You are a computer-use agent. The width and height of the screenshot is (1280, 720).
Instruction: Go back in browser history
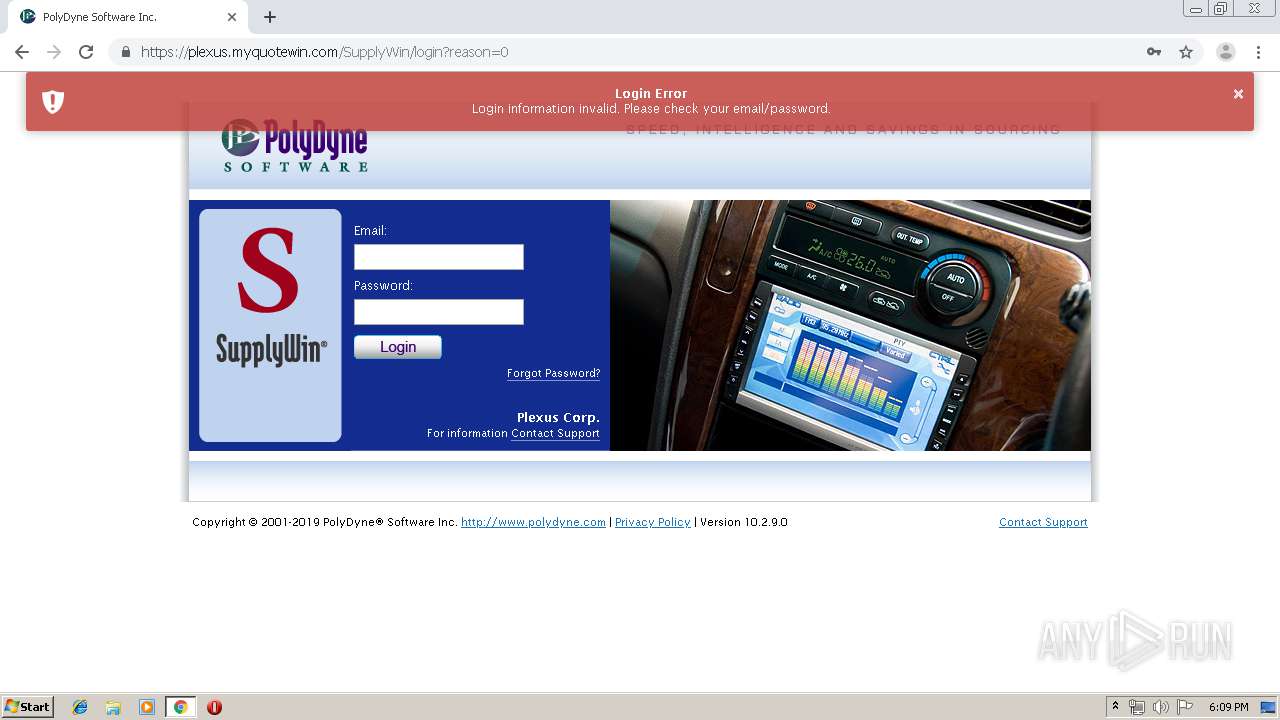[x=22, y=52]
